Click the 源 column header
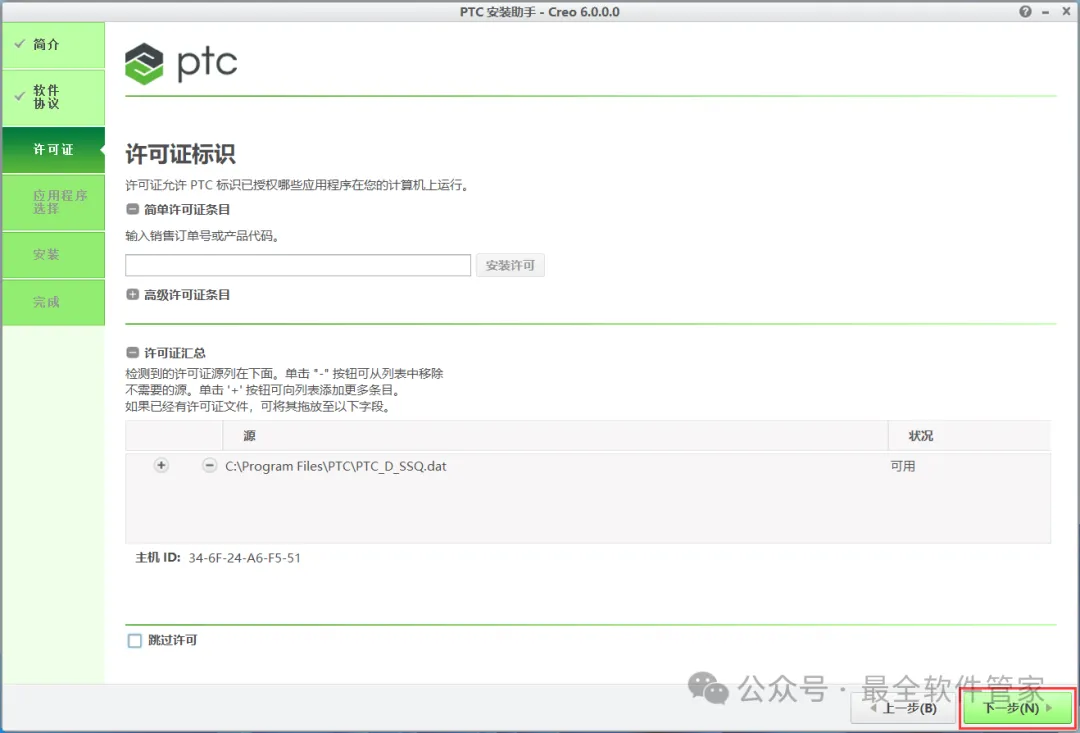Screen dimensions: 1080x733 (x=555, y=436)
